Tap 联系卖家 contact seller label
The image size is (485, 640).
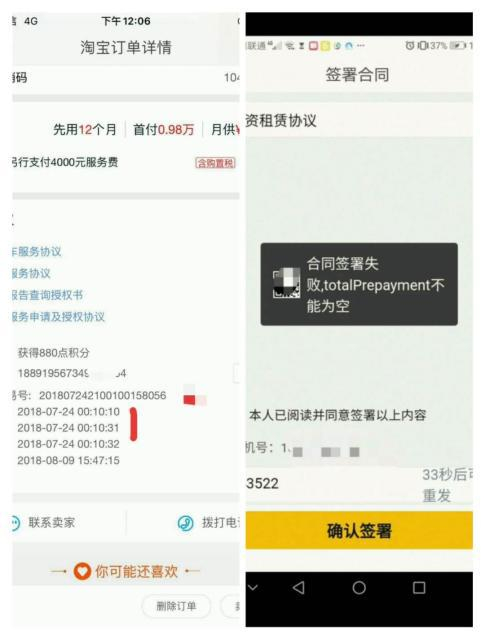[x=52, y=523]
